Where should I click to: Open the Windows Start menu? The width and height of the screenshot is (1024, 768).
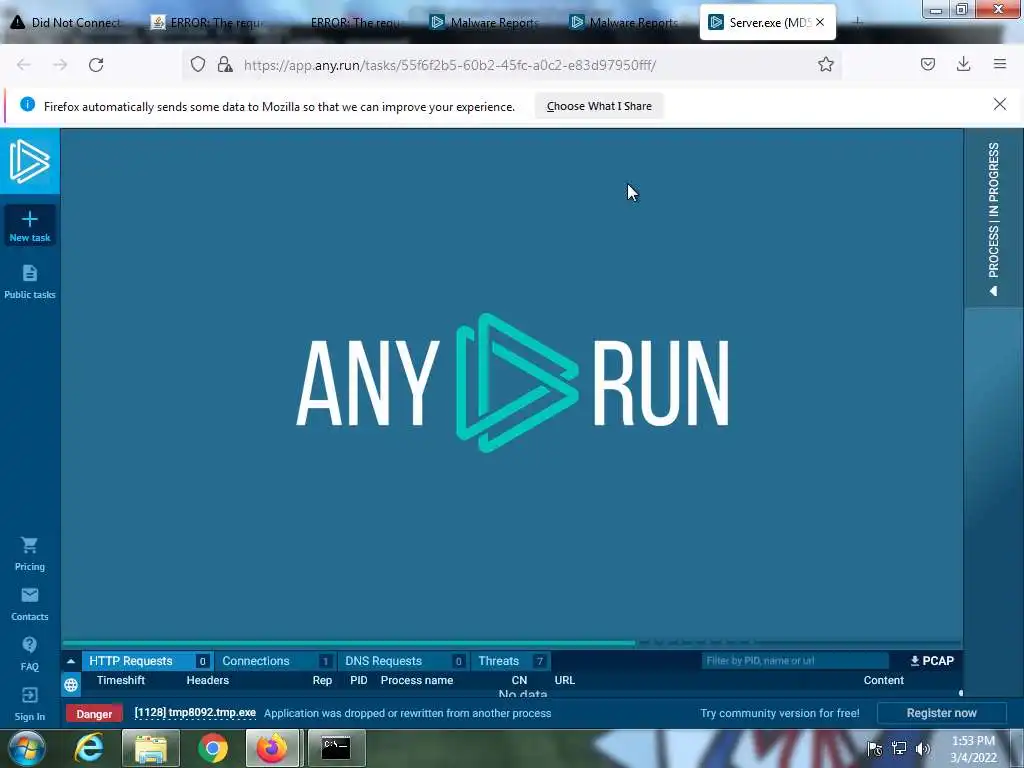tap(26, 748)
